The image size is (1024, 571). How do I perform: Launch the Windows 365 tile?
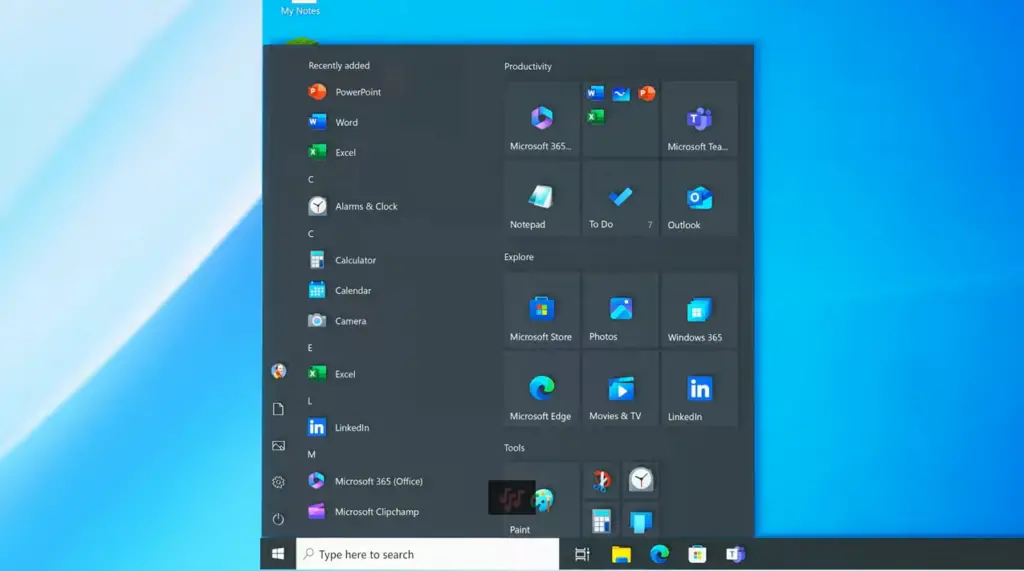pyautogui.click(x=699, y=310)
